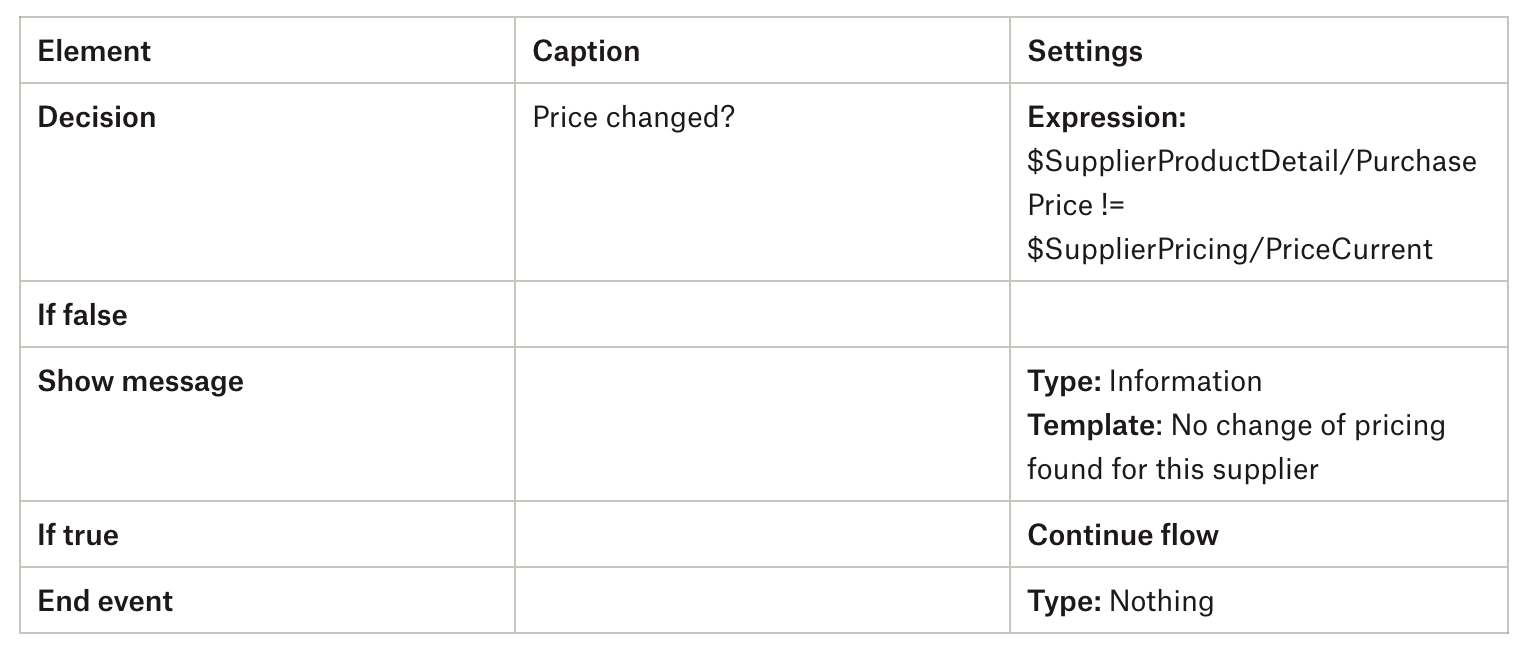Viewport: 1524px width, 656px height.
Task: Click the Caption column header
Action: [586, 51]
